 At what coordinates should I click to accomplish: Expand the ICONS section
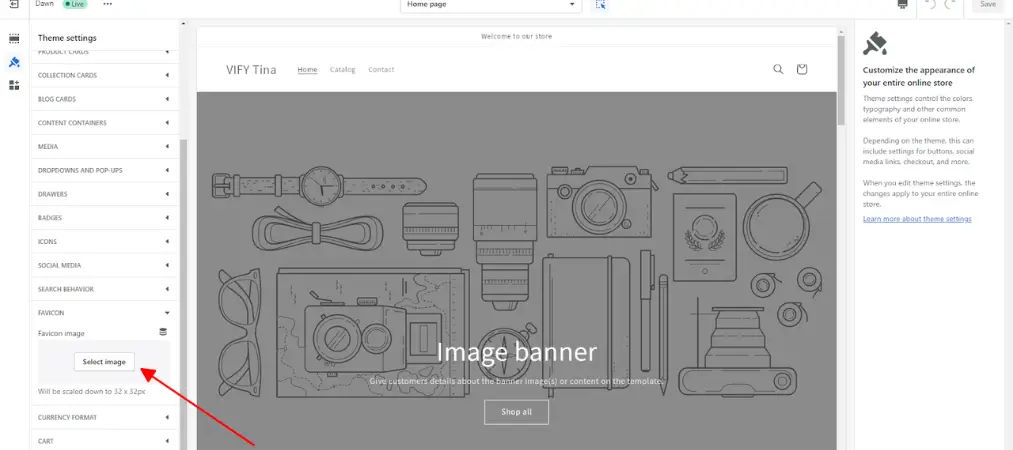click(x=103, y=241)
